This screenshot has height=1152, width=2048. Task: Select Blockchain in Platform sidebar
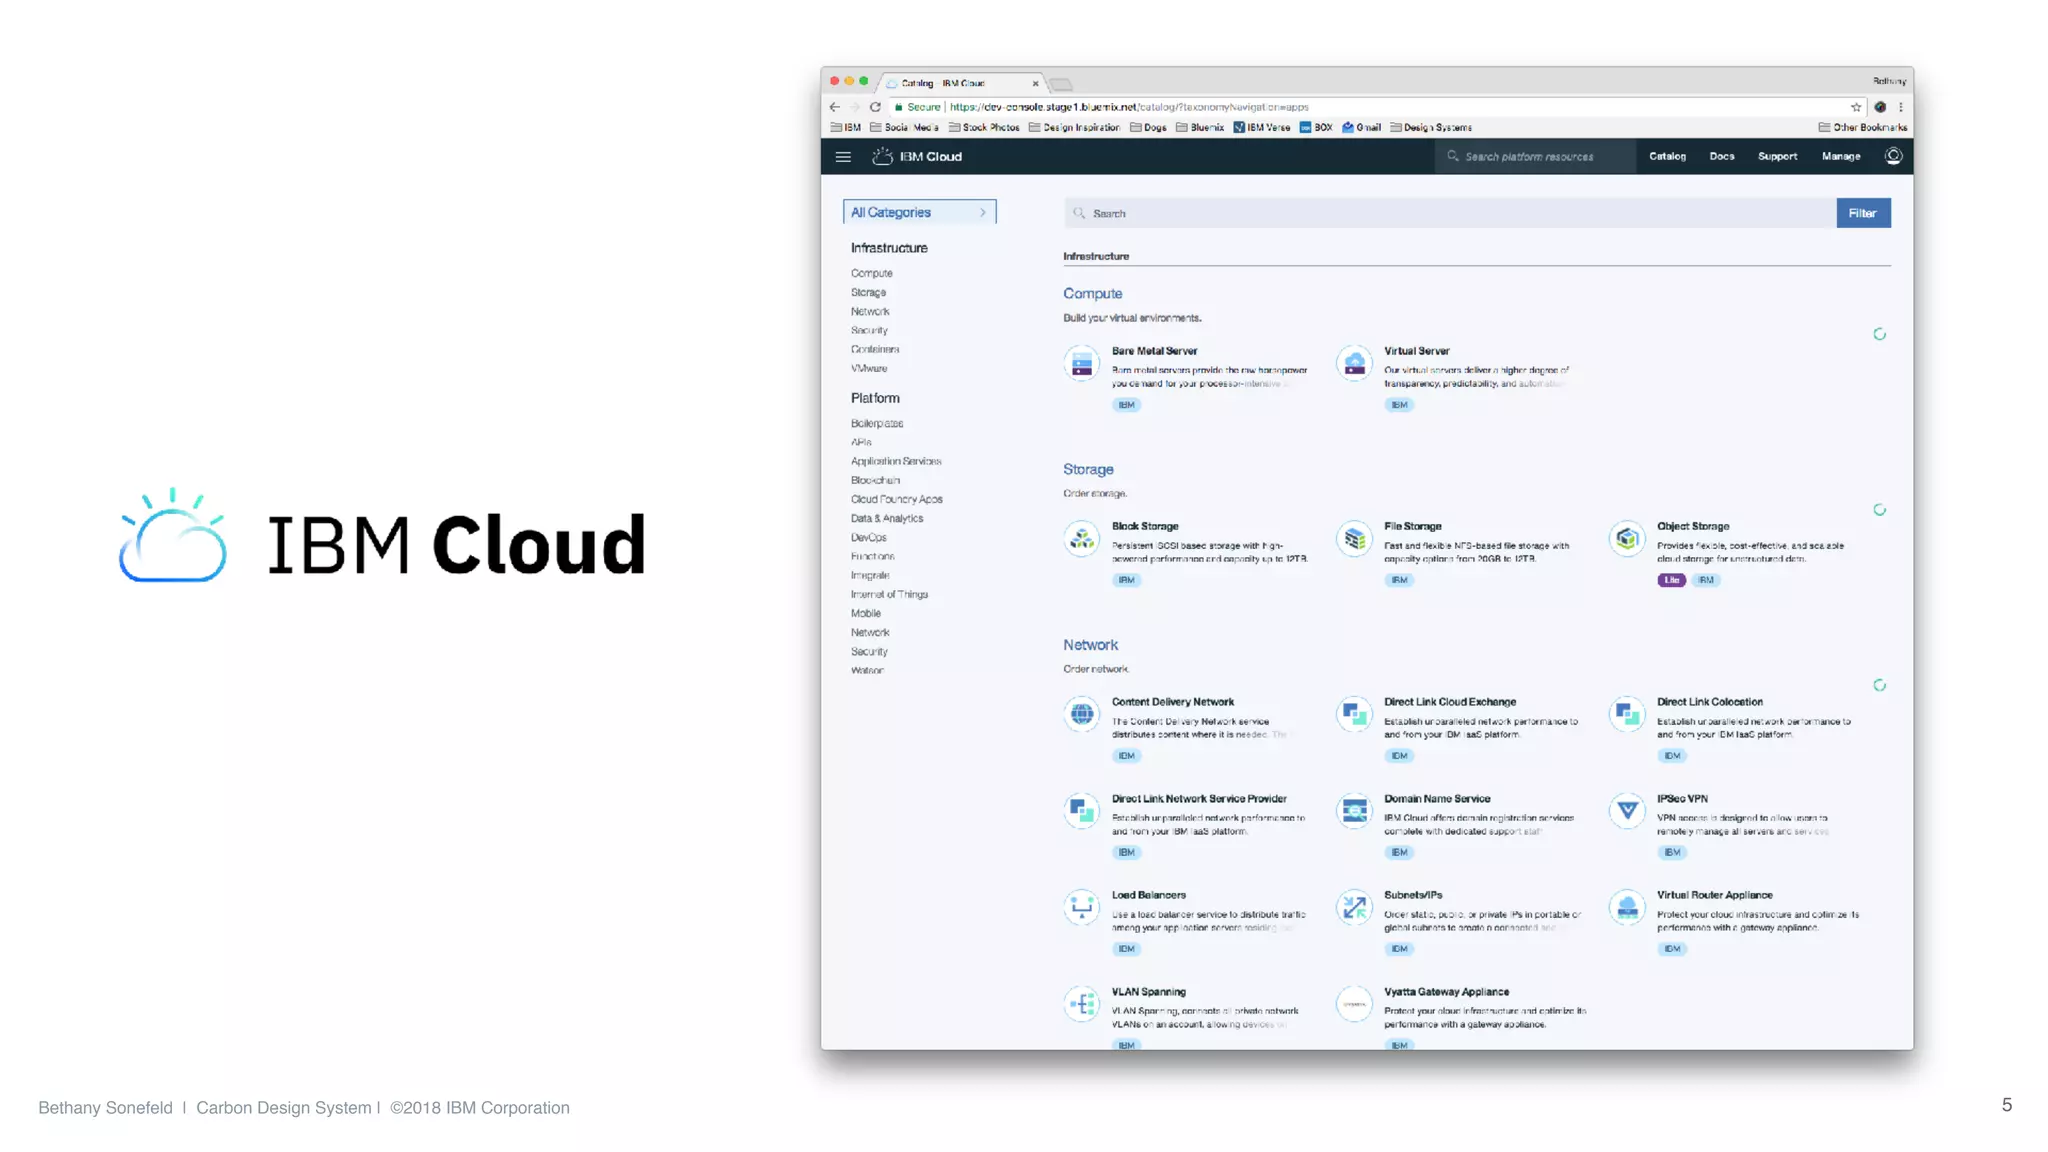pos(875,481)
